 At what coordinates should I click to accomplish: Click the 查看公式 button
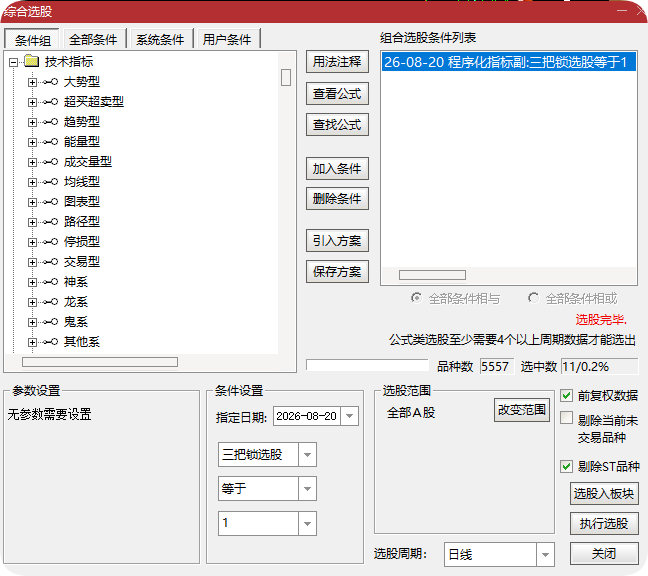337,94
